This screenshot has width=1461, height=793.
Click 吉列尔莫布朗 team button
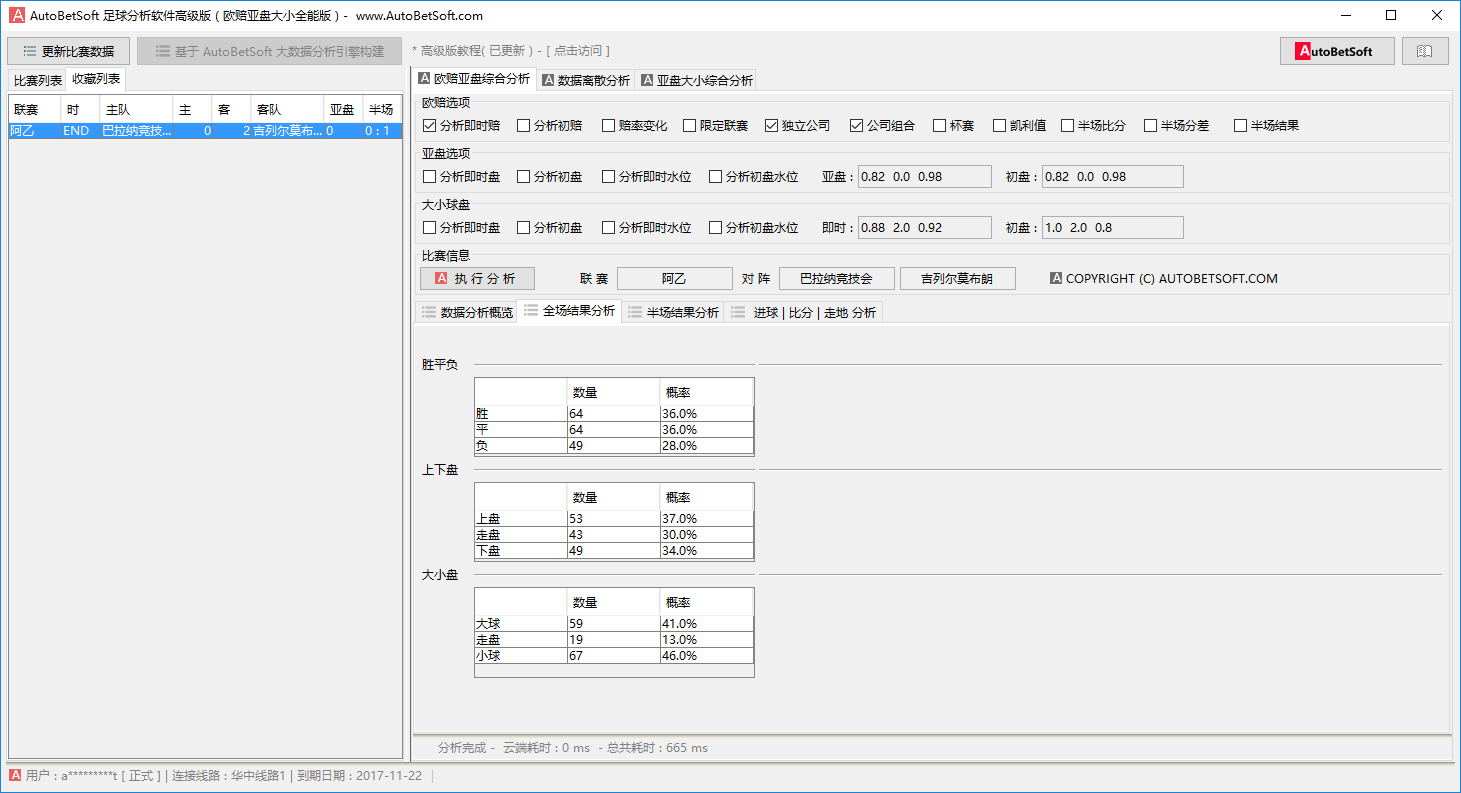958,278
